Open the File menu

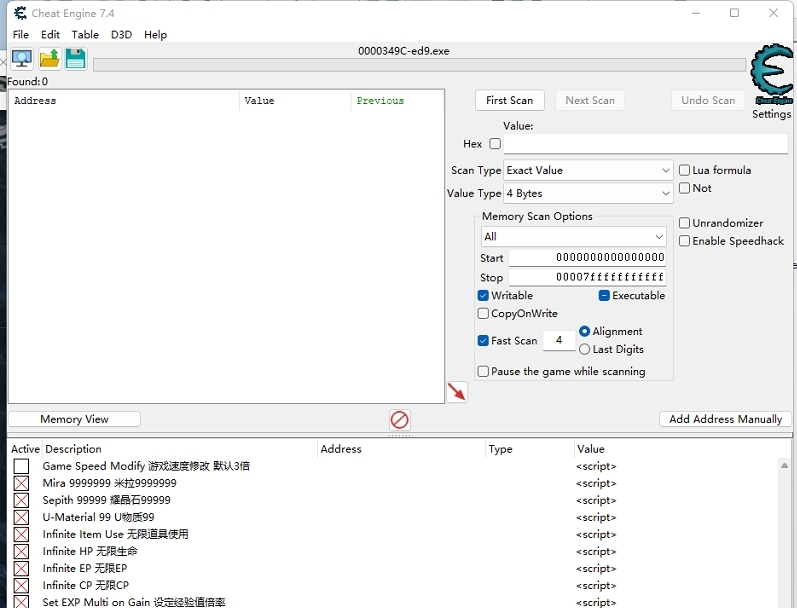21,35
